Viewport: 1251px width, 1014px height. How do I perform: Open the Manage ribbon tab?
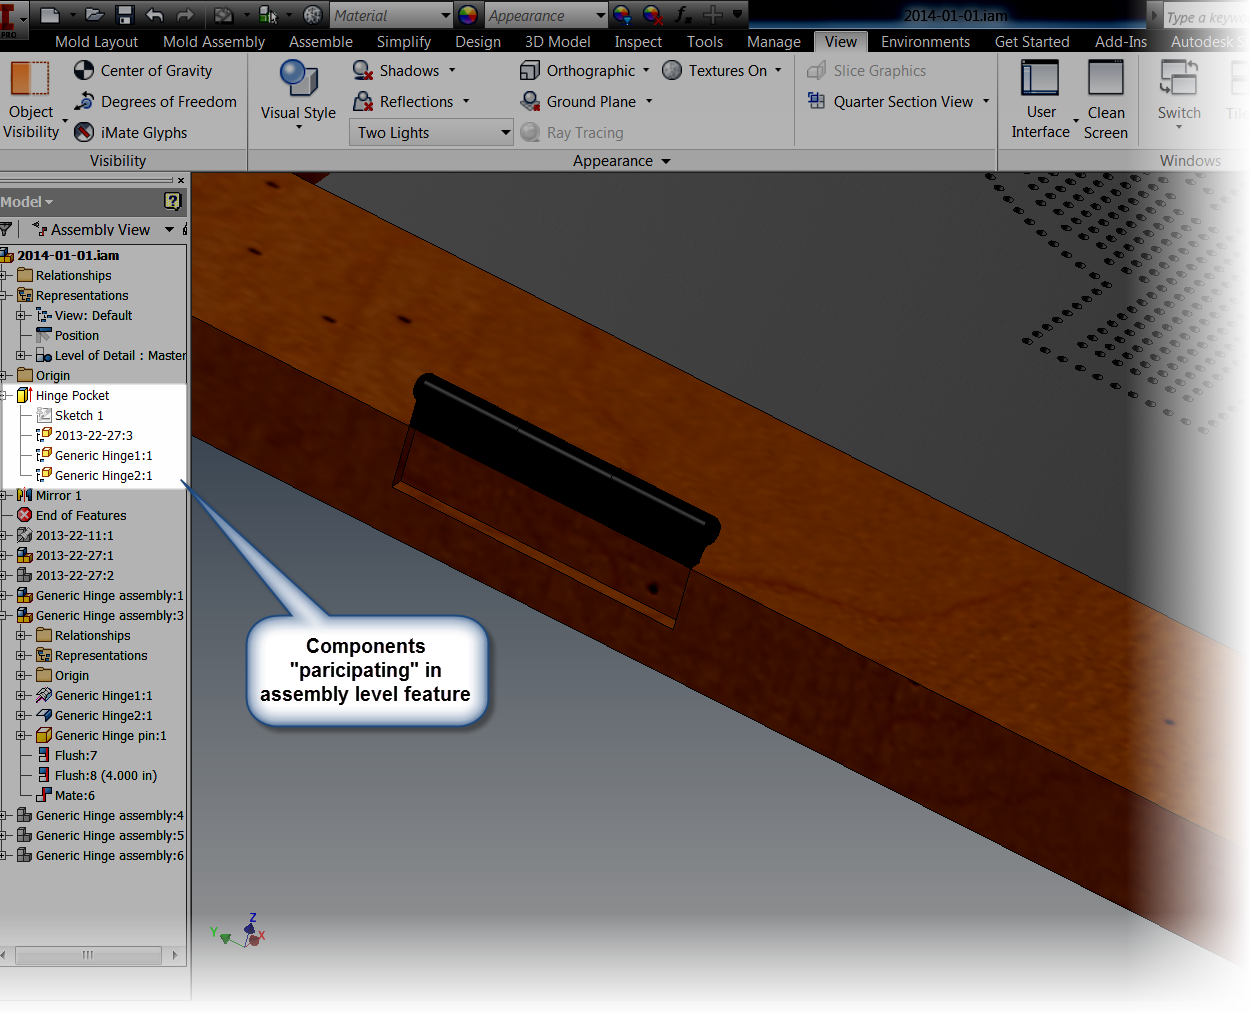coord(774,42)
